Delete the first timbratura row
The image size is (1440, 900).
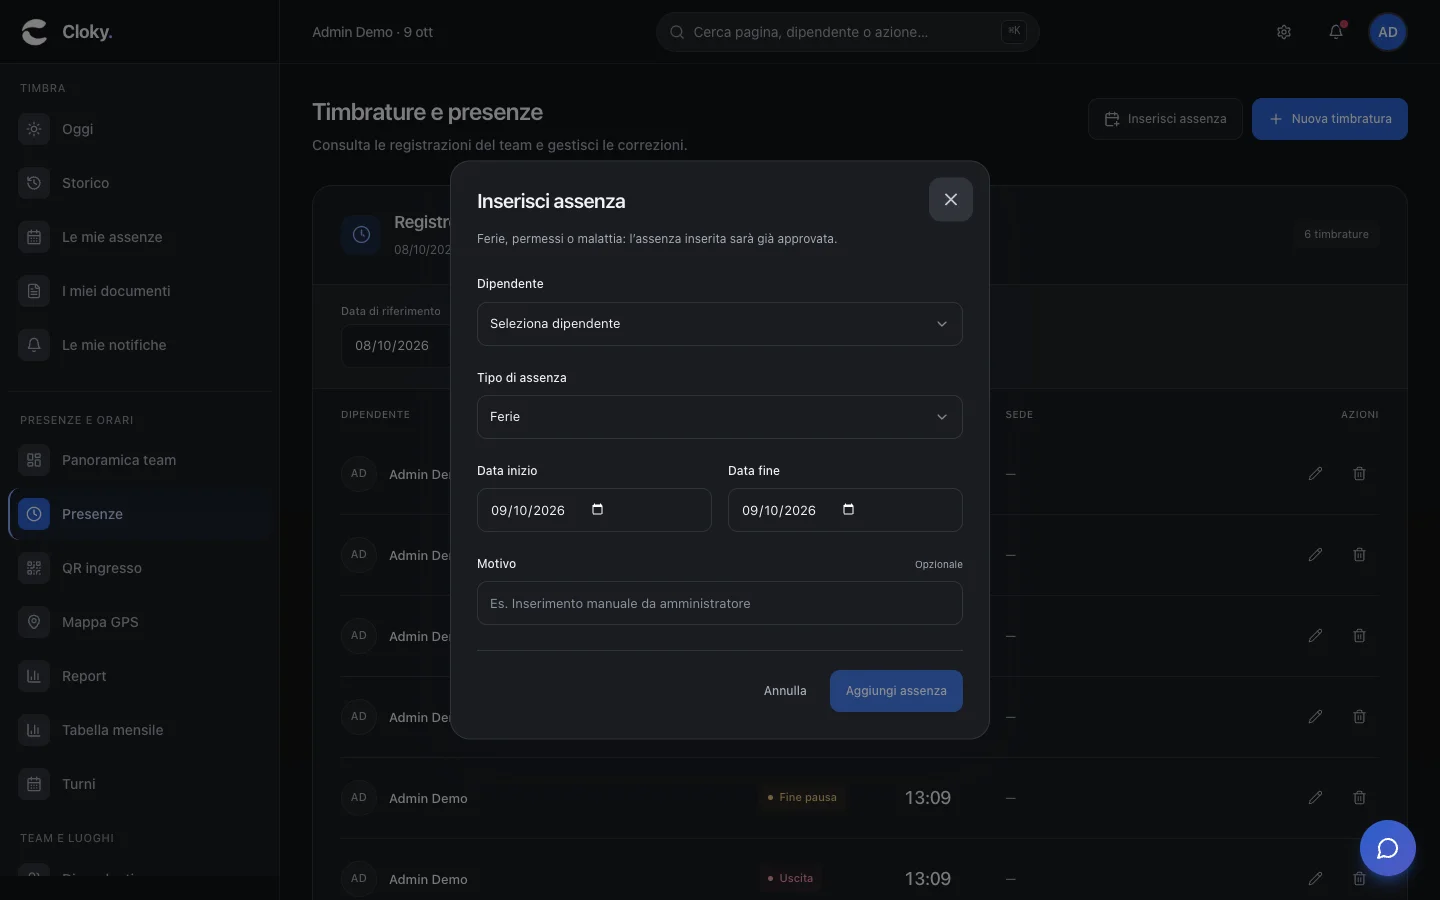click(x=1359, y=474)
